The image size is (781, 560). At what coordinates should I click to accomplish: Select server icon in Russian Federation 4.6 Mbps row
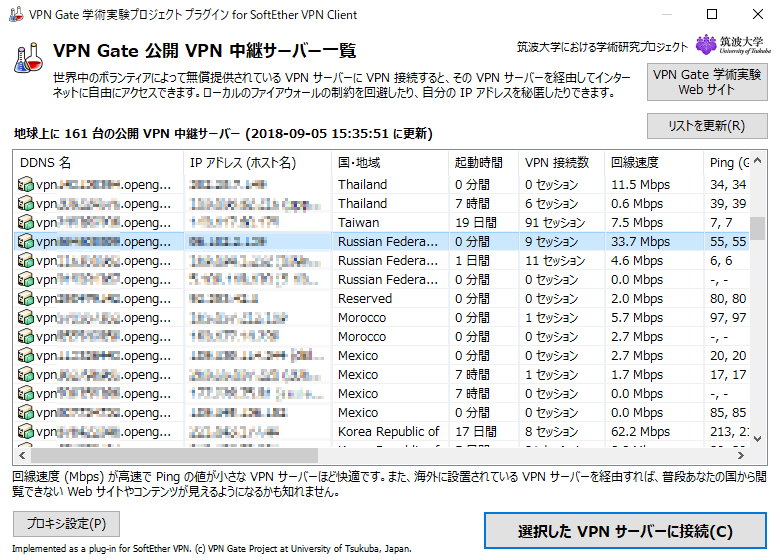pyautogui.click(x=25, y=261)
